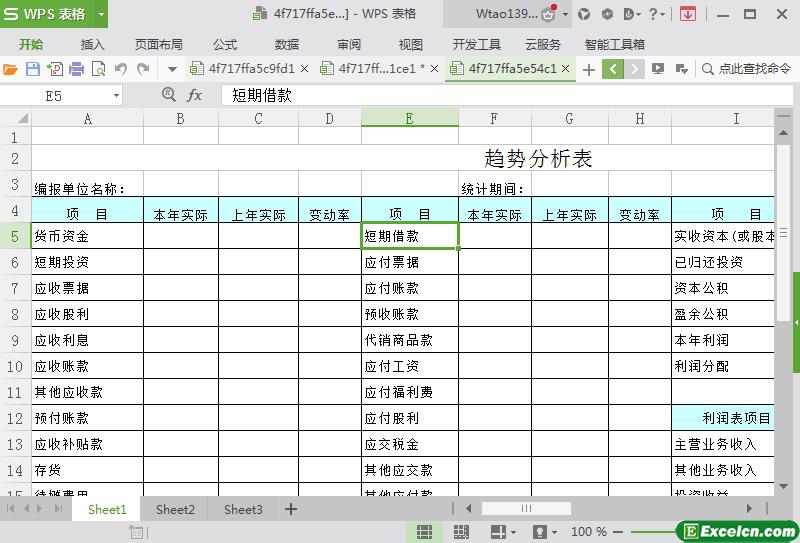Screen dimensions: 800x543
Task: Click the export to PDF icon
Action: [55, 69]
